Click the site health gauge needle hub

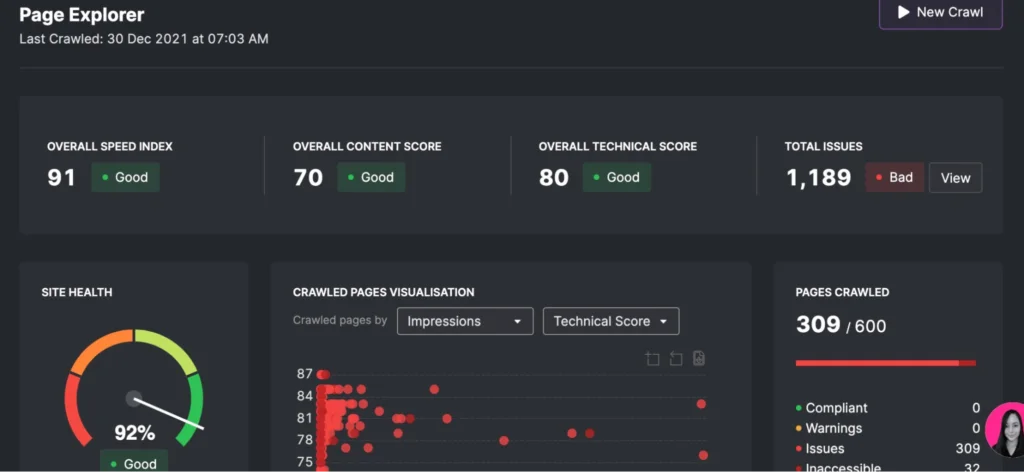[134, 399]
